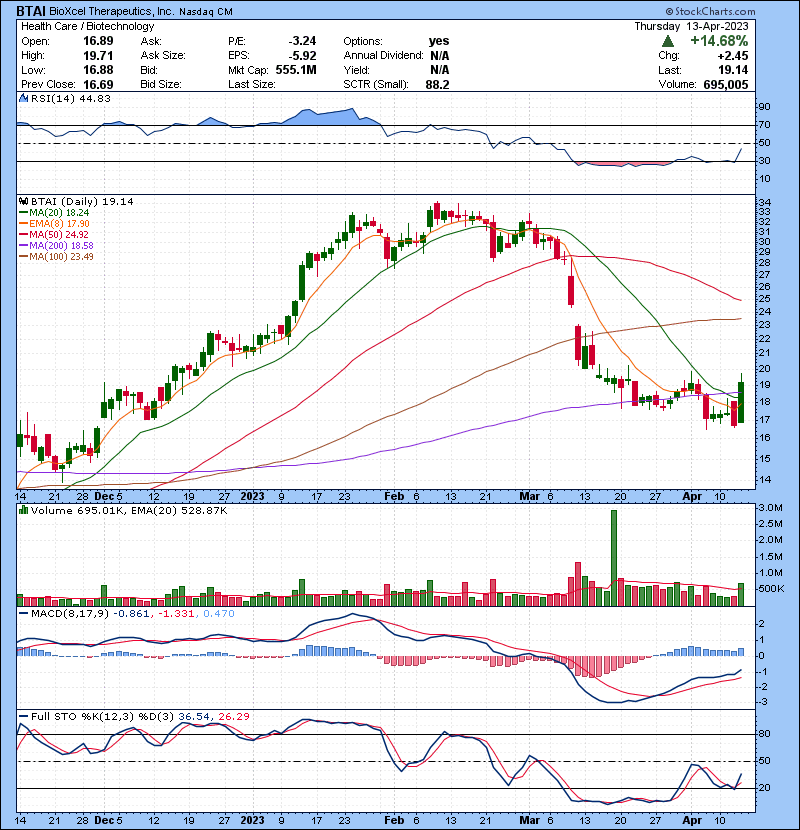Screen dimensions: 800x830
Task: Click the RSI(14) 44.83 label
Action: click(x=71, y=98)
